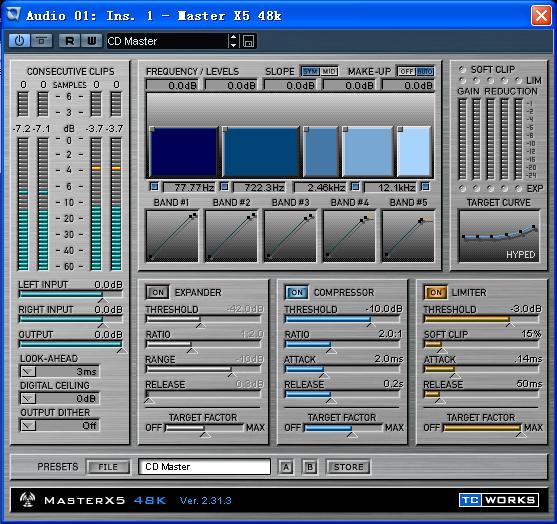Adjust the Compressor Target Factor slider
This screenshot has width=557, height=524.
pos(343,428)
